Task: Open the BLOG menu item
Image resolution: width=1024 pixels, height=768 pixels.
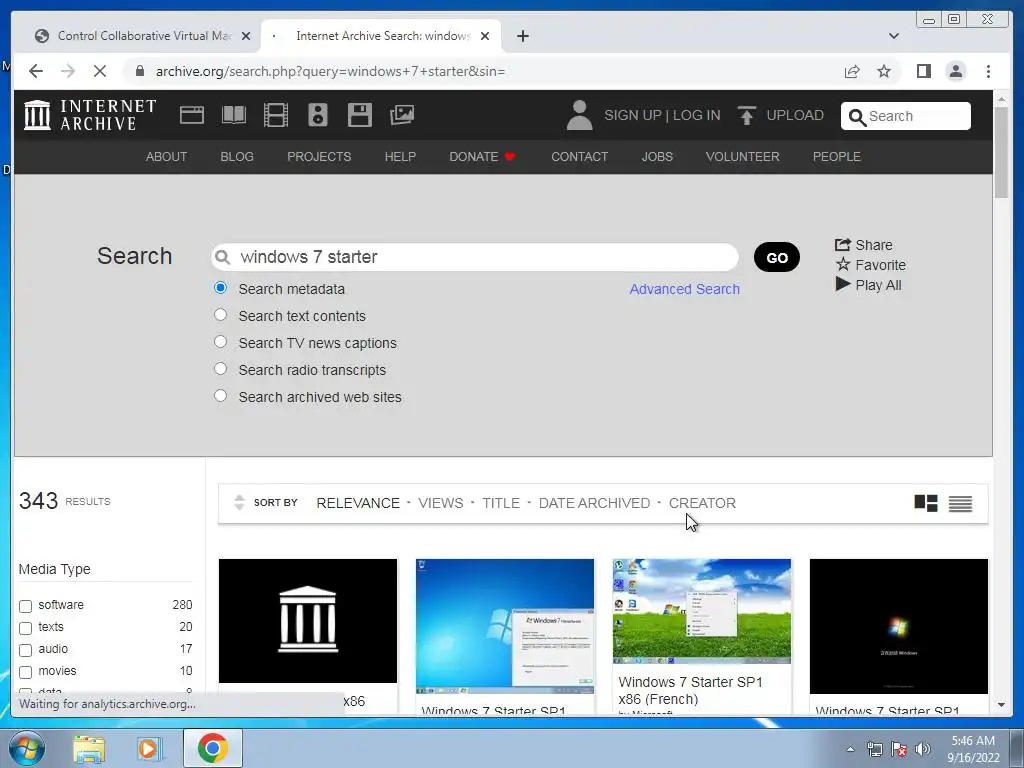Action: [237, 157]
